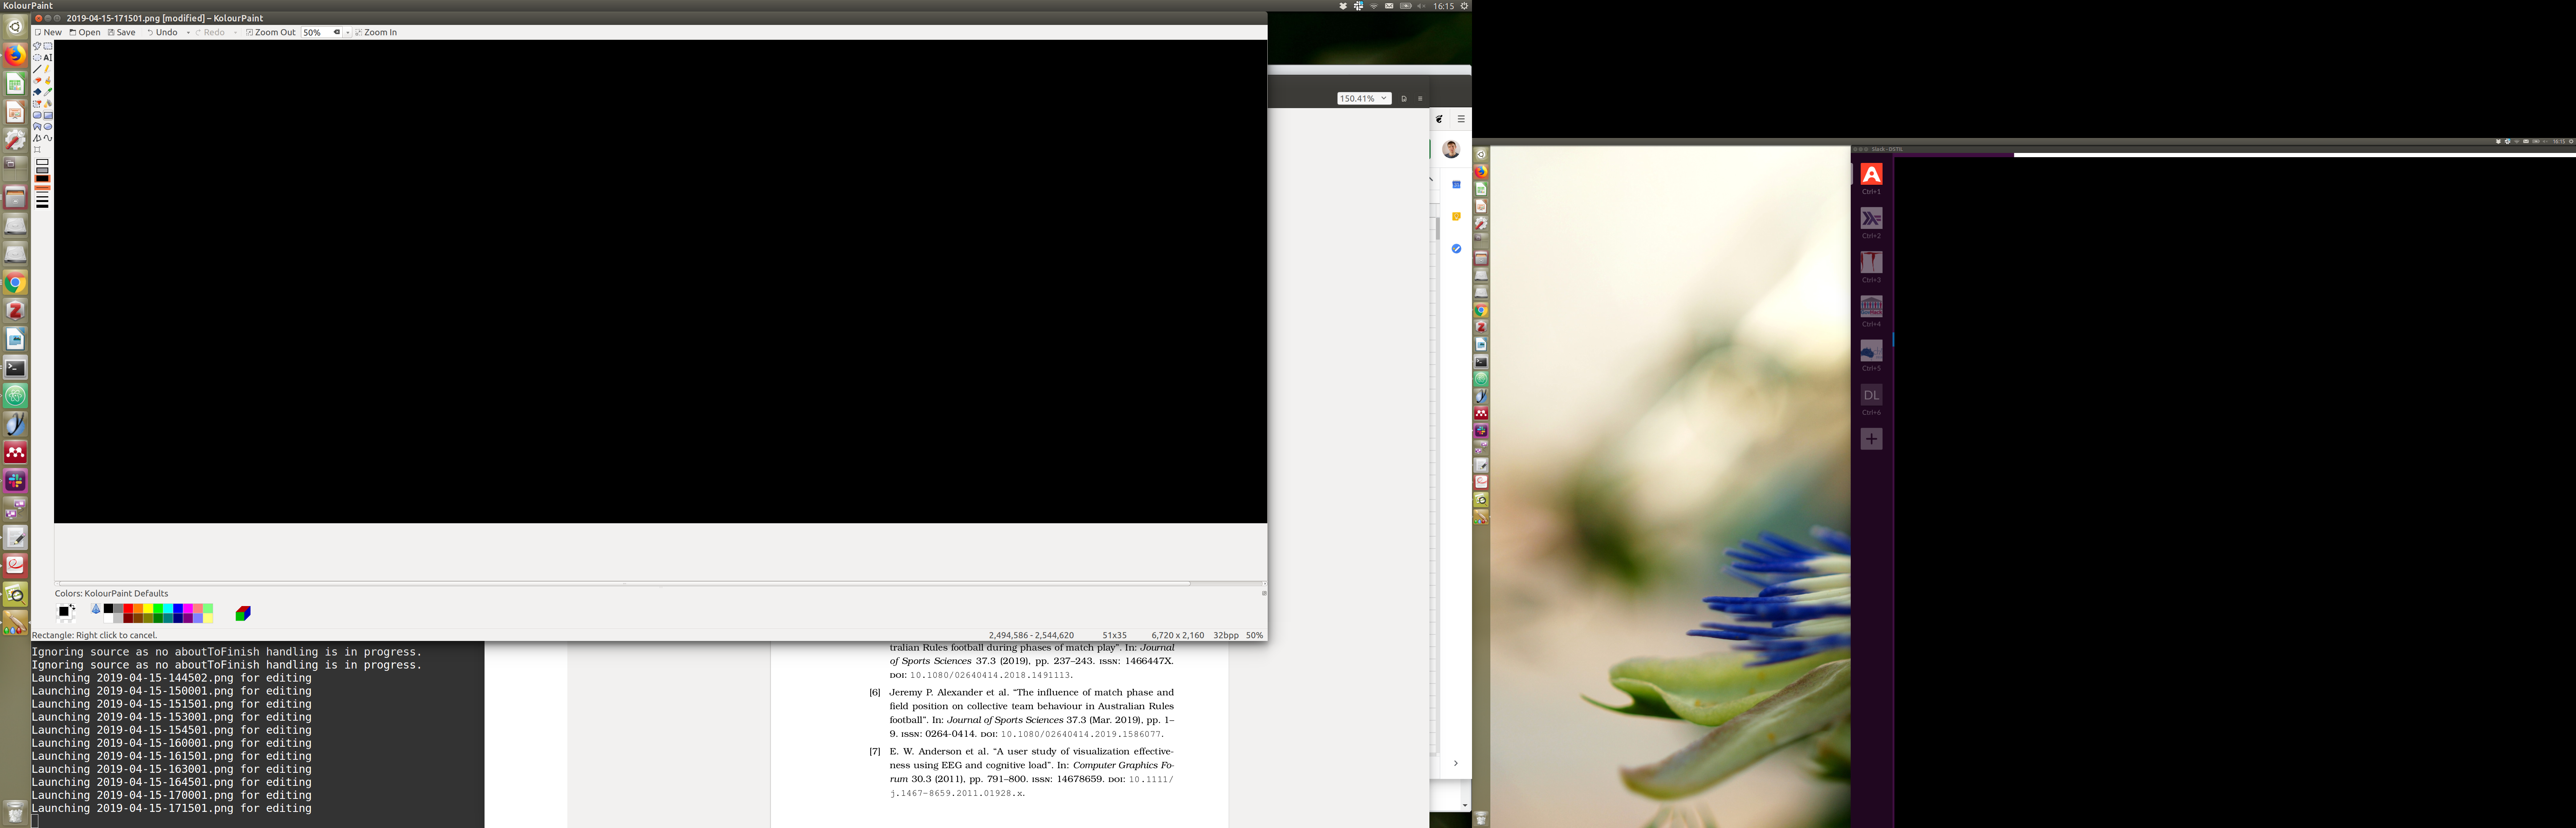Click Save in the toolbar
Screen dimensions: 2576x828
click(x=122, y=32)
